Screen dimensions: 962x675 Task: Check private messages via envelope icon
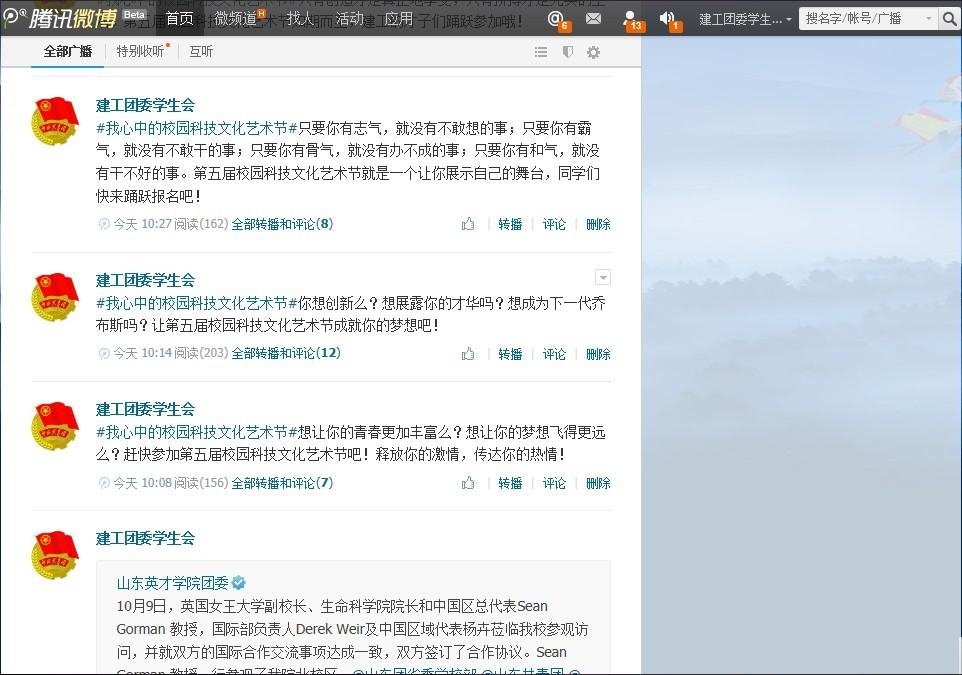pyautogui.click(x=593, y=17)
